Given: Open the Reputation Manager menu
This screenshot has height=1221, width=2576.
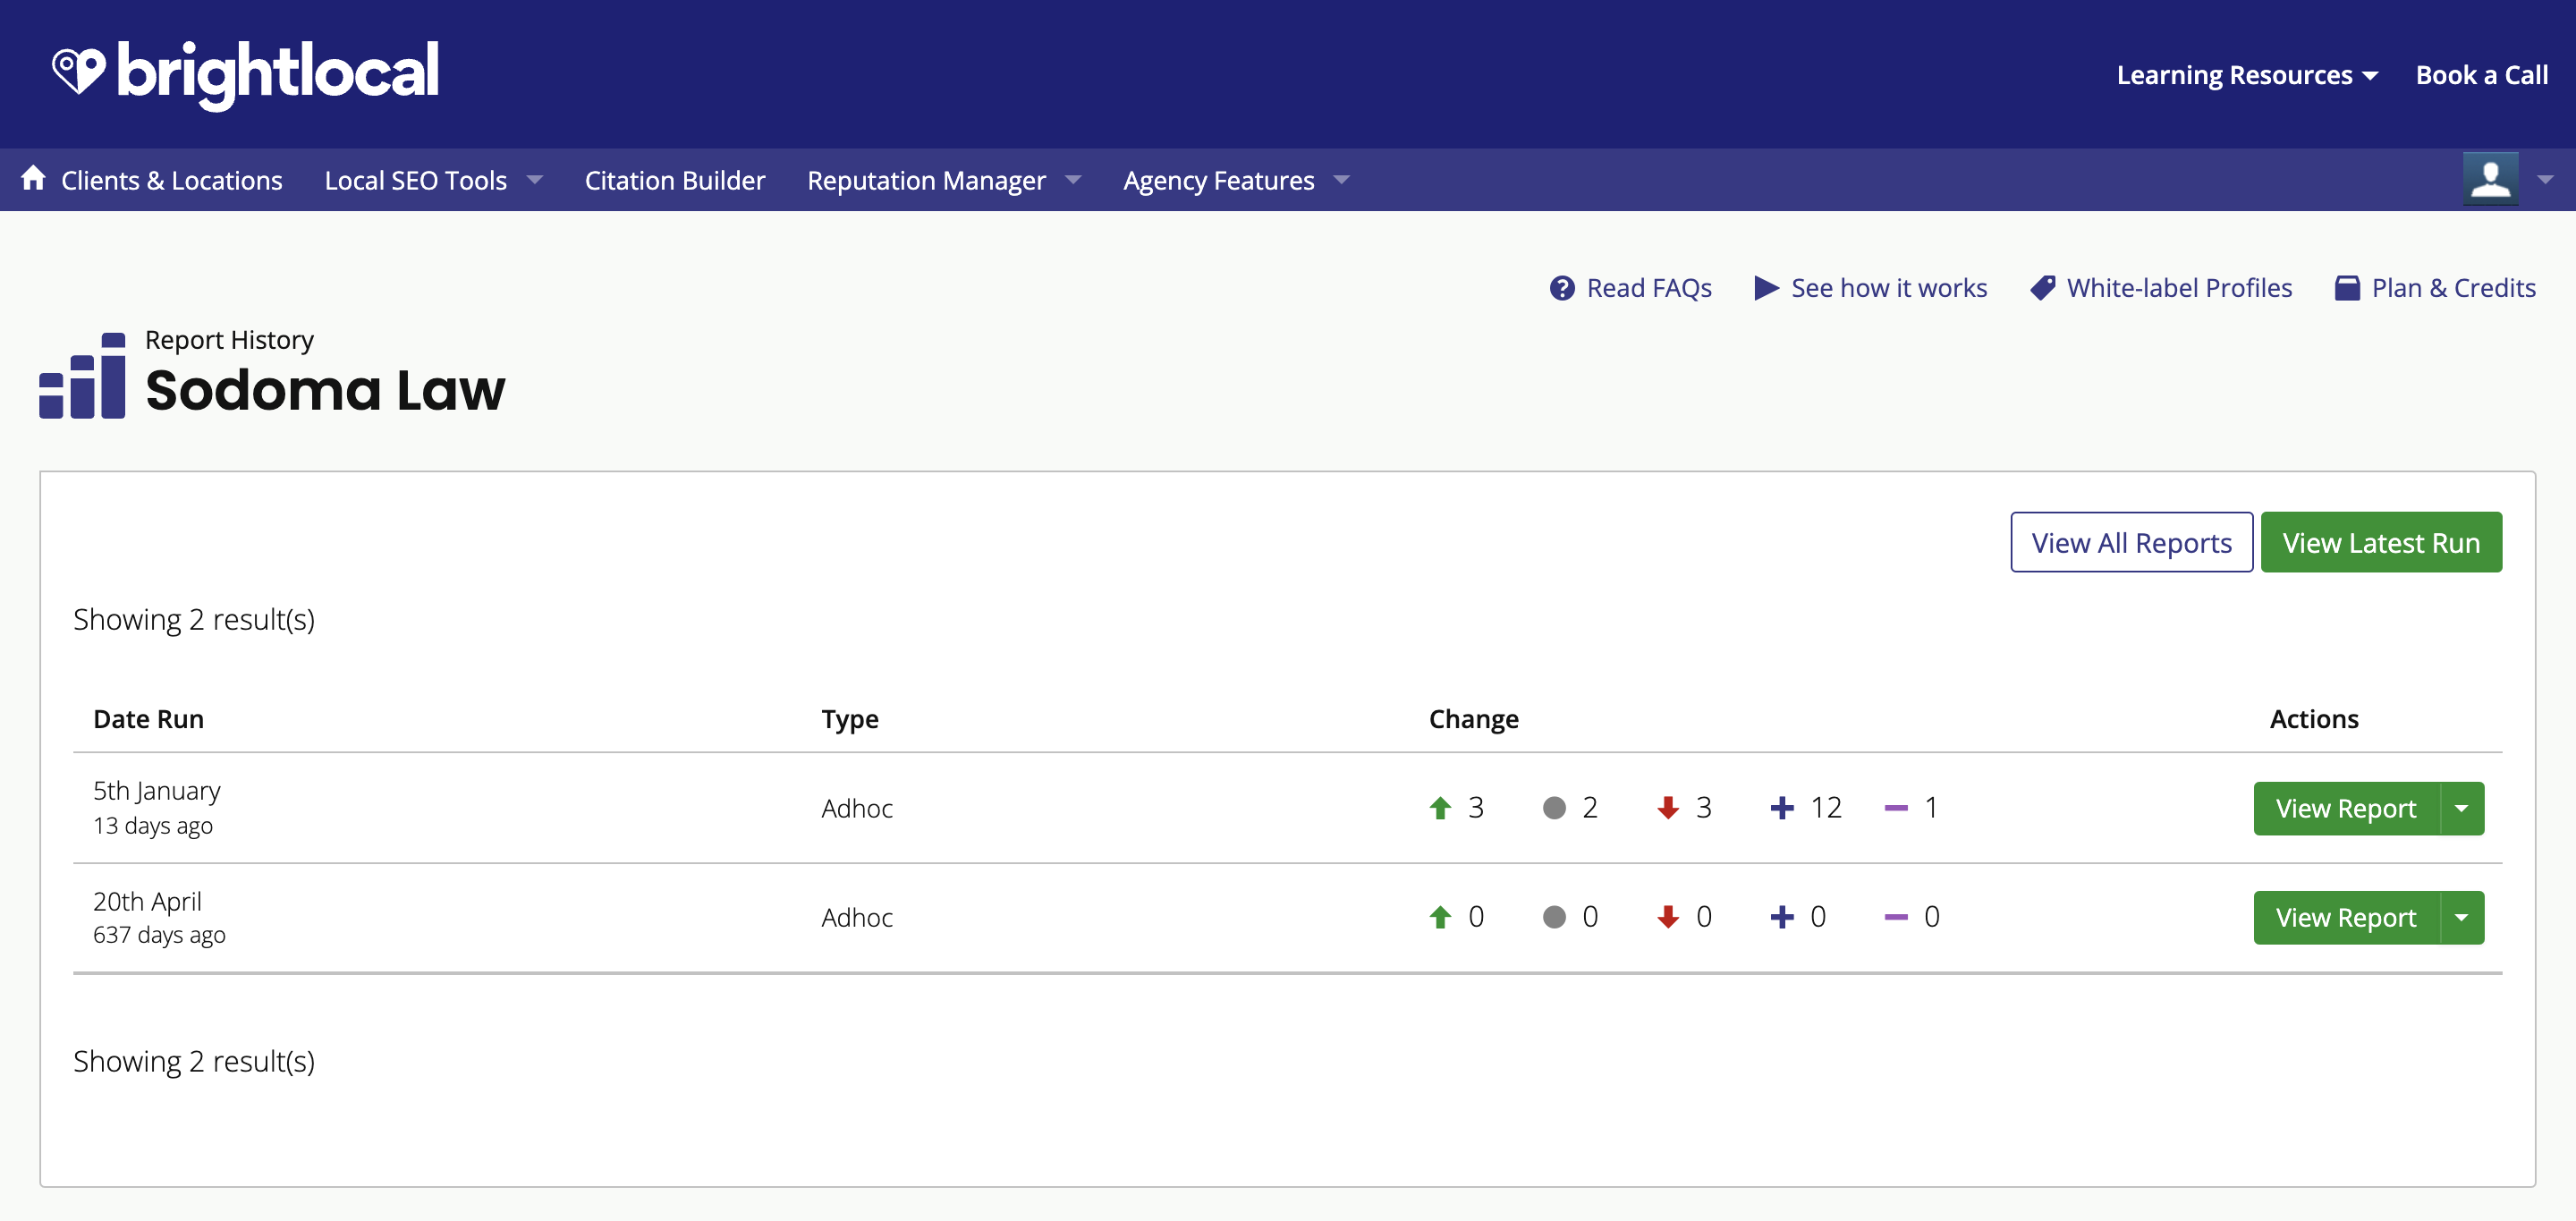Looking at the screenshot, I should click(x=926, y=180).
